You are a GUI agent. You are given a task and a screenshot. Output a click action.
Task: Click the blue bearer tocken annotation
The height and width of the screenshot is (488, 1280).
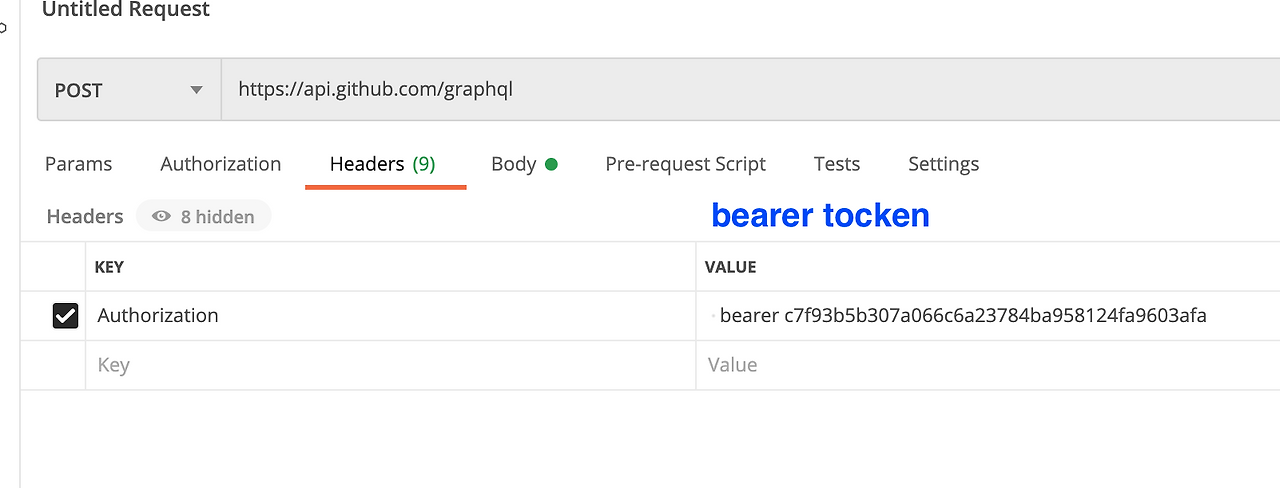click(821, 215)
